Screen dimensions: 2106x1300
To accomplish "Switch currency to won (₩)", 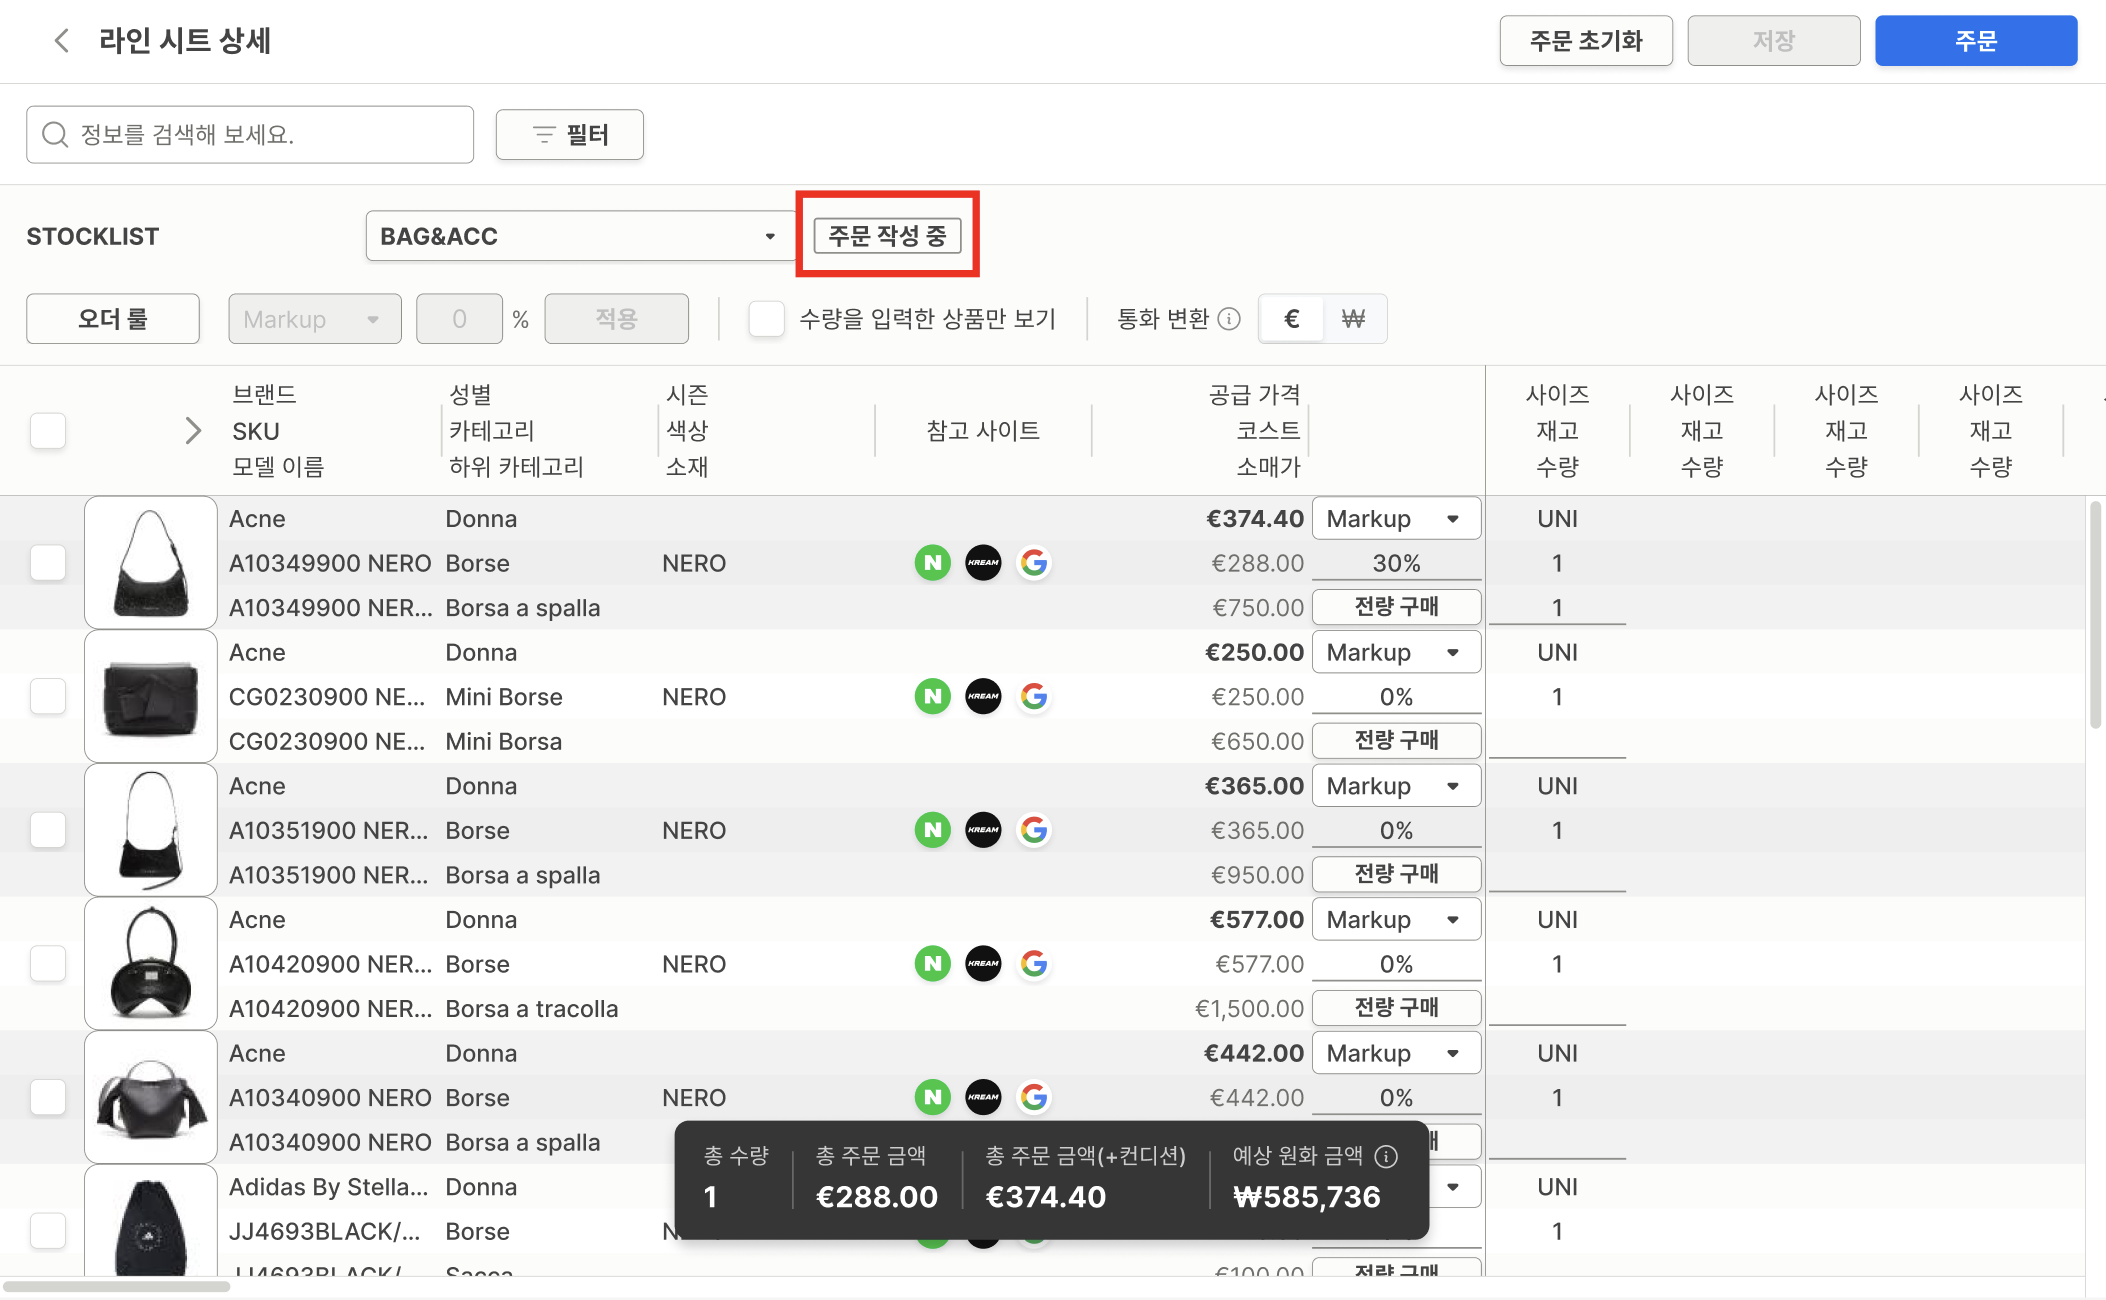I will pos(1353,319).
